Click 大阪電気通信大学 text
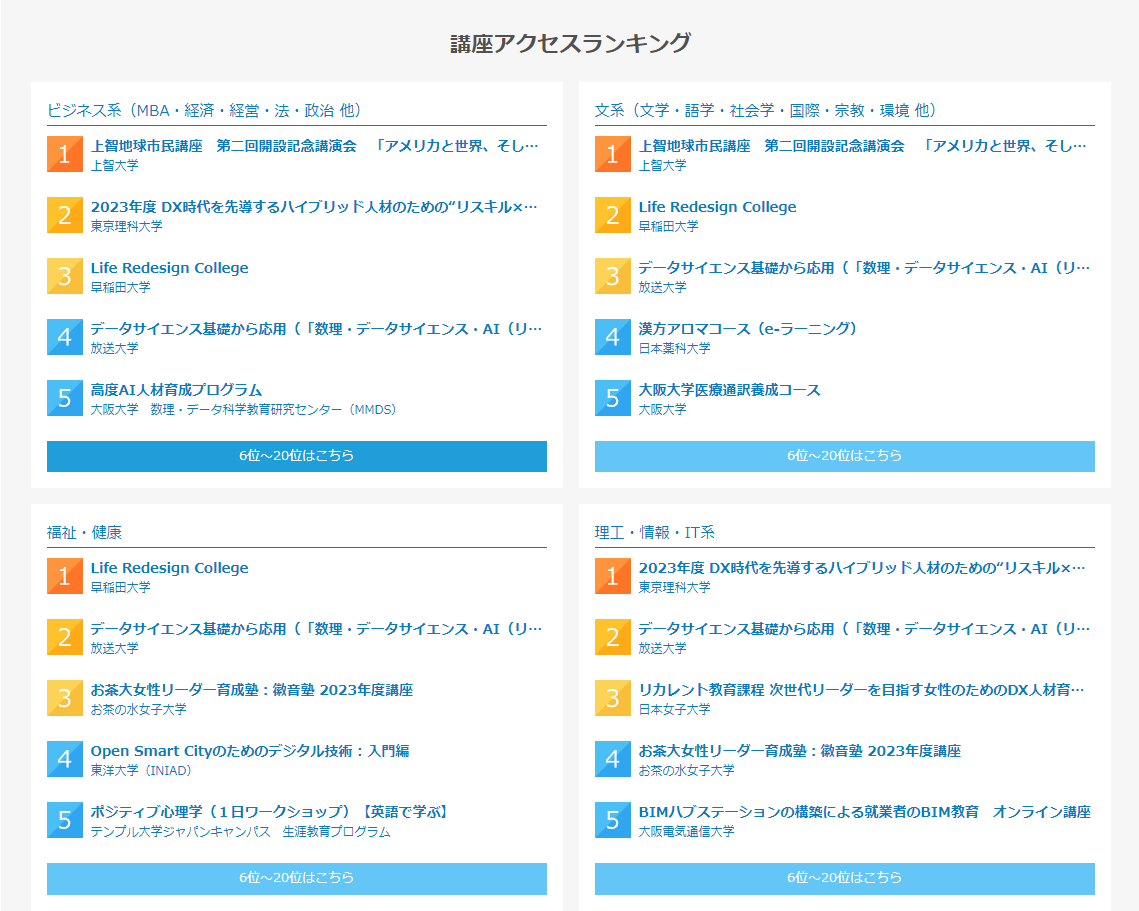 [x=686, y=832]
